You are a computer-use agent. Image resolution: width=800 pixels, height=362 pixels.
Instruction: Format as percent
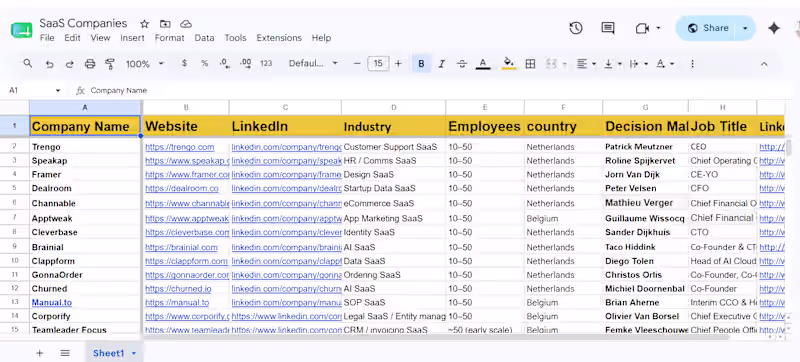205,64
